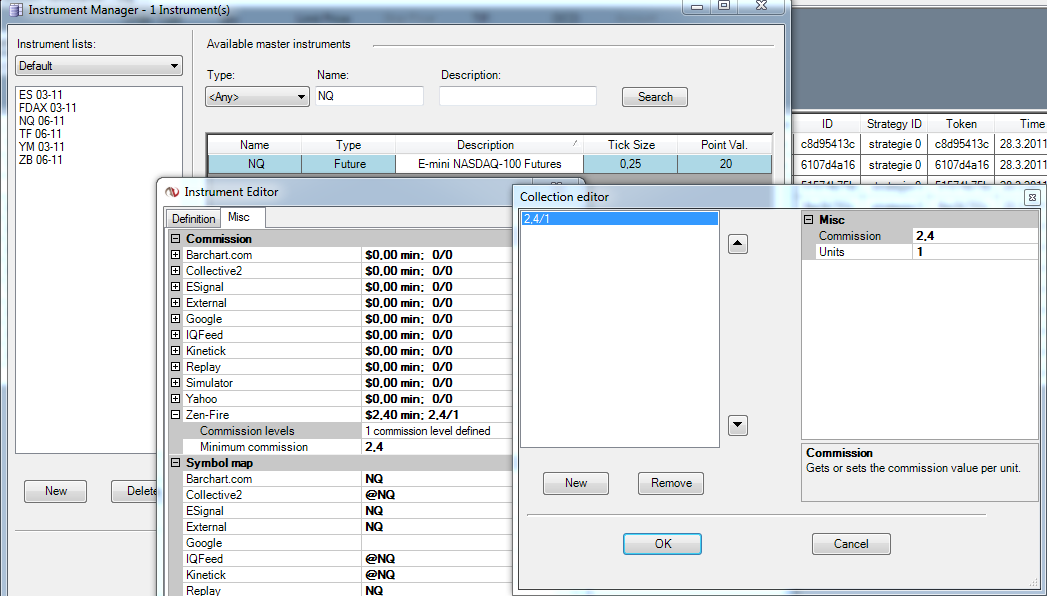This screenshot has height=596, width=1047.
Task: Click the Instrument Editor logo icon
Action: 172,192
